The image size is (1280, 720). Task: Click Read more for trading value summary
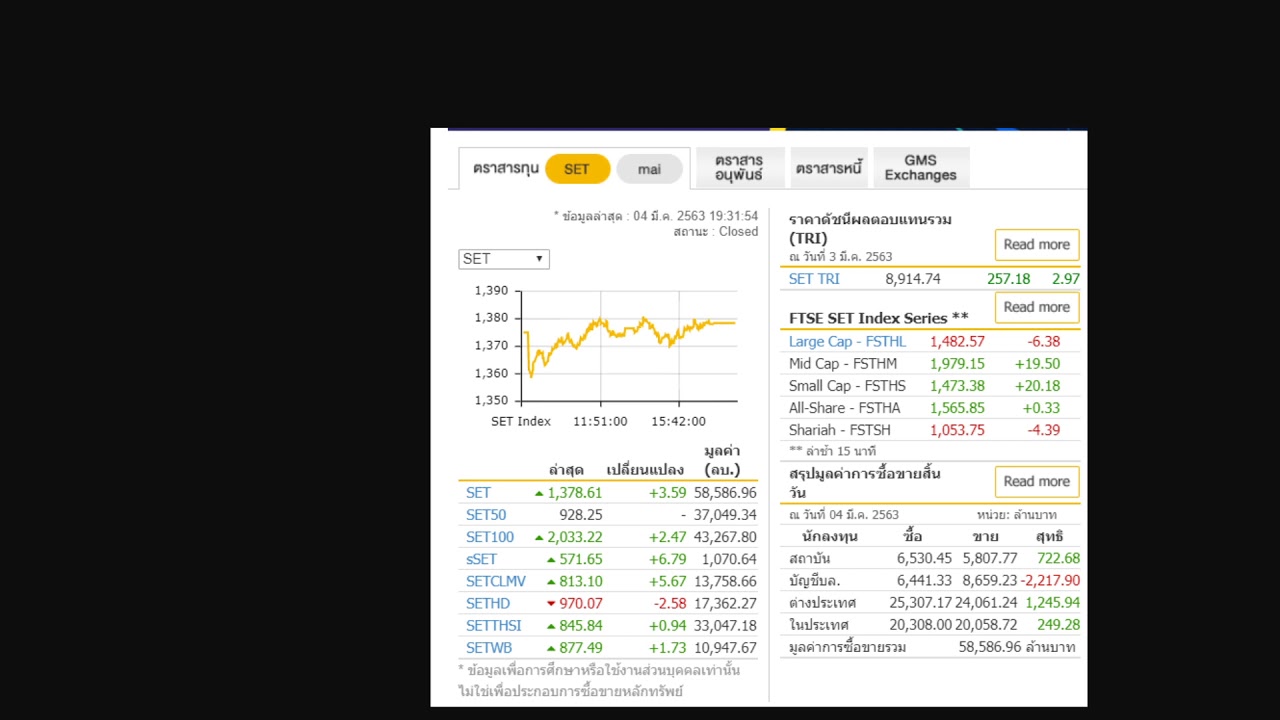coord(1036,481)
